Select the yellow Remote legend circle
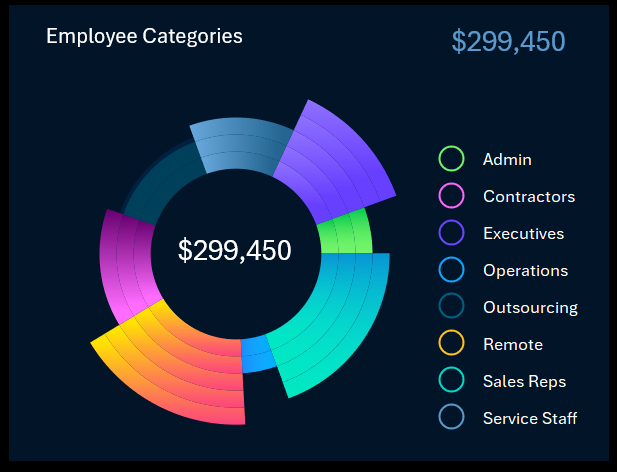This screenshot has width=617, height=472. tap(451, 344)
